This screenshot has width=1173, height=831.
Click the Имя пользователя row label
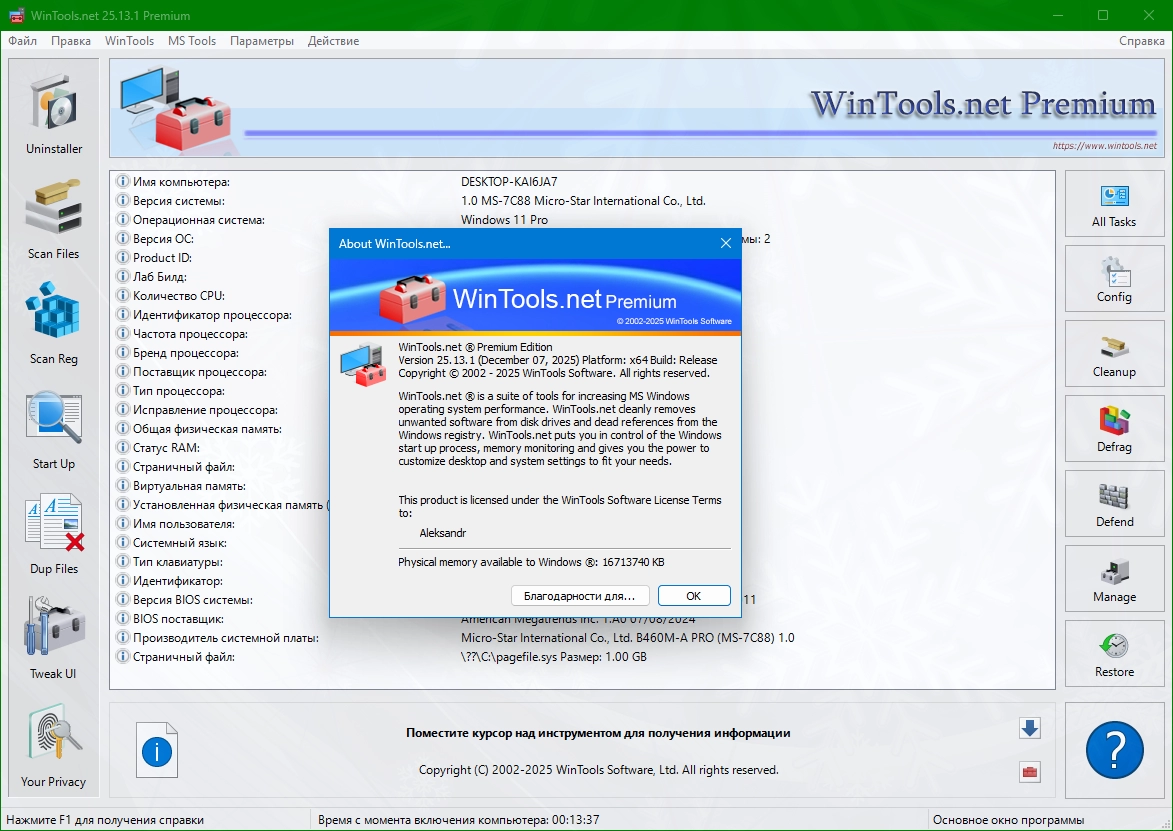click(x=184, y=524)
